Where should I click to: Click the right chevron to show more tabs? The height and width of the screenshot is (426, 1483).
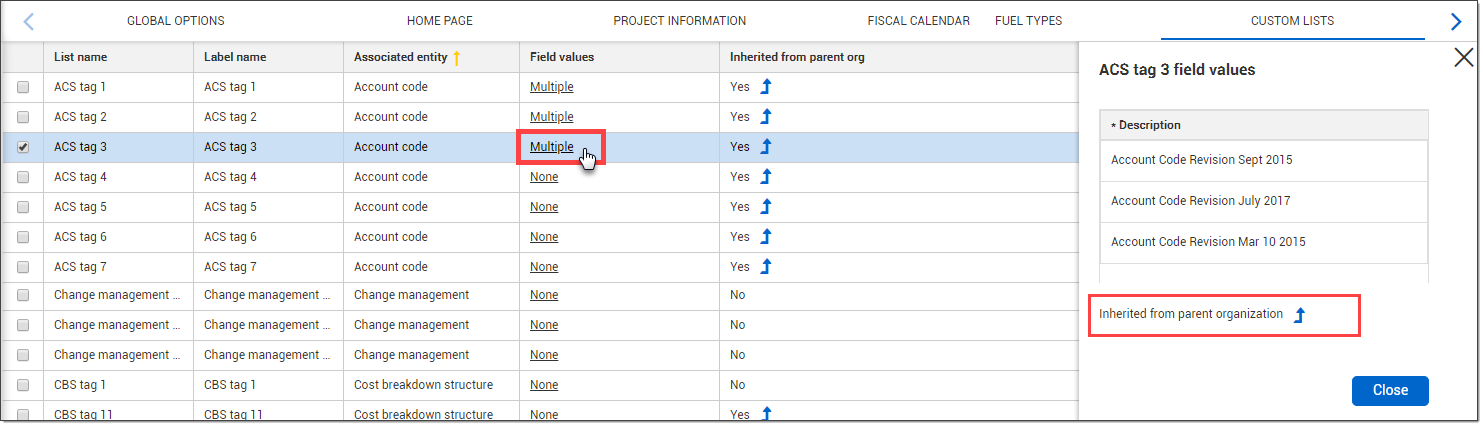1456,21
